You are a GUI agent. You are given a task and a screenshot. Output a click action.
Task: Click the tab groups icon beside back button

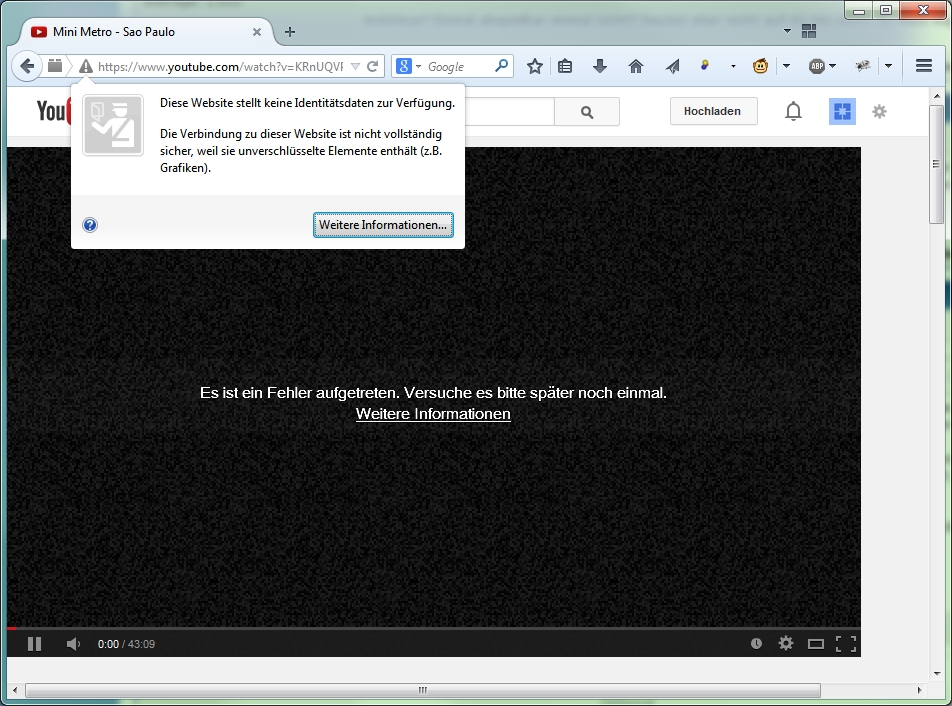[55, 66]
